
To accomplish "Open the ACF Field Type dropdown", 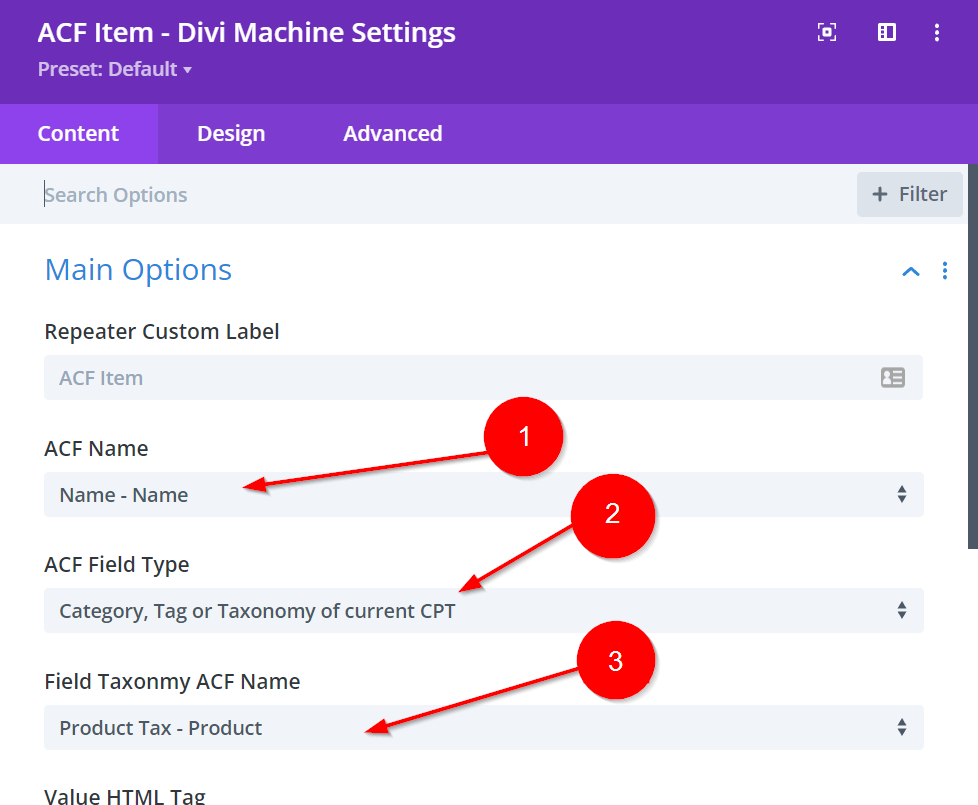I will pyautogui.click(x=483, y=611).
